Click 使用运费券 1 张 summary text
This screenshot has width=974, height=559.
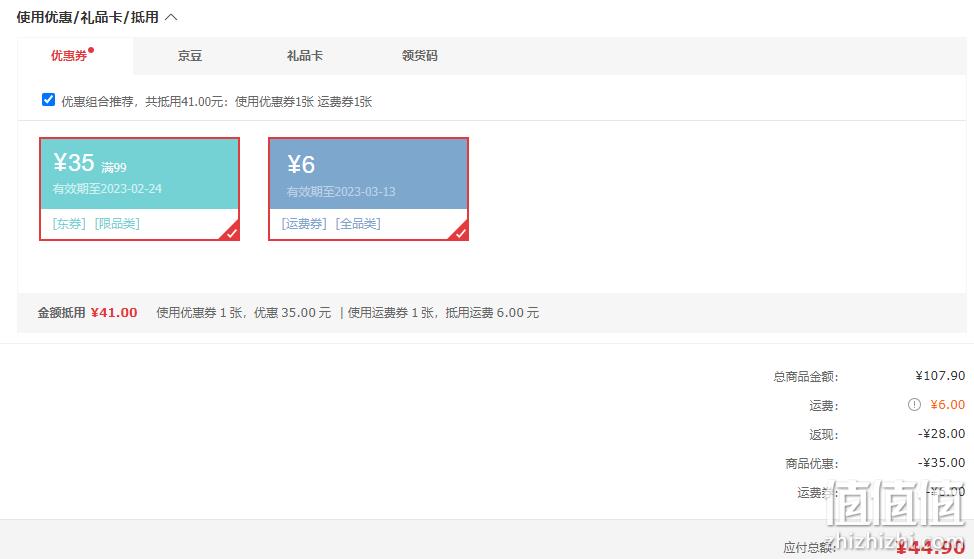pyautogui.click(x=391, y=313)
